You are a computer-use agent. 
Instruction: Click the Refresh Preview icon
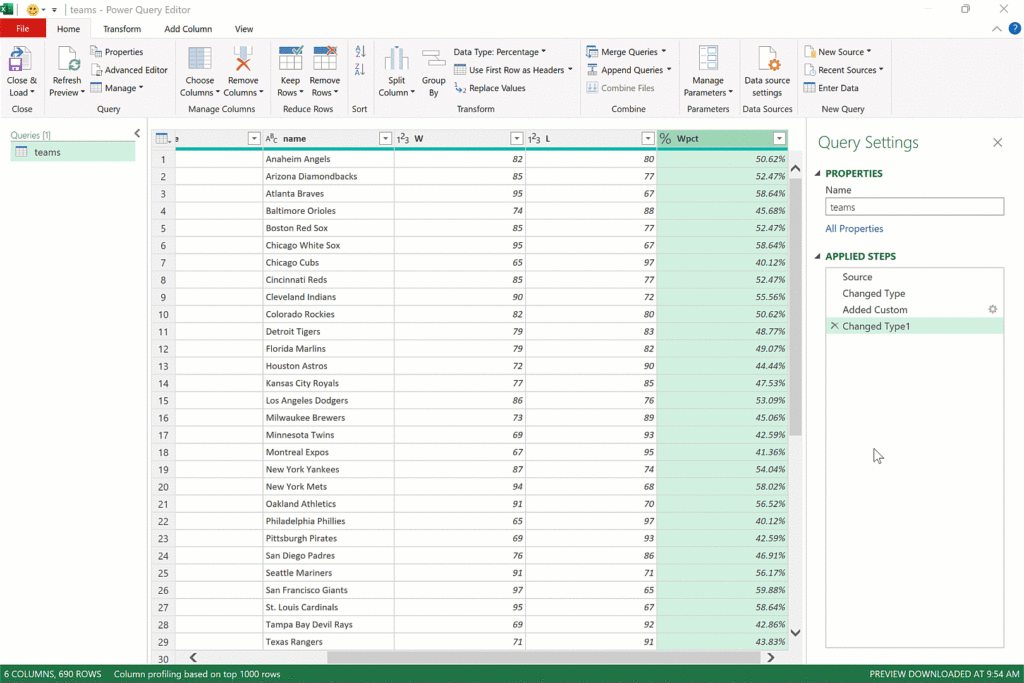coord(67,59)
